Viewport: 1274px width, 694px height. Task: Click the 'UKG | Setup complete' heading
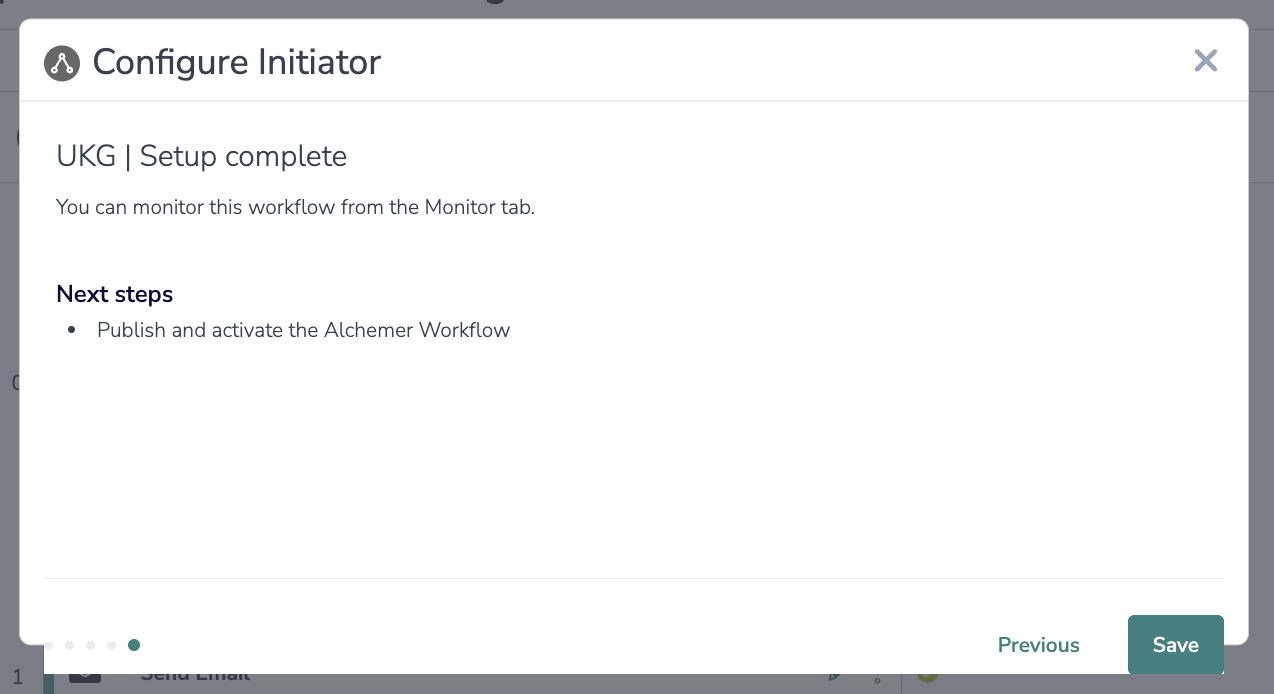[x=201, y=156]
